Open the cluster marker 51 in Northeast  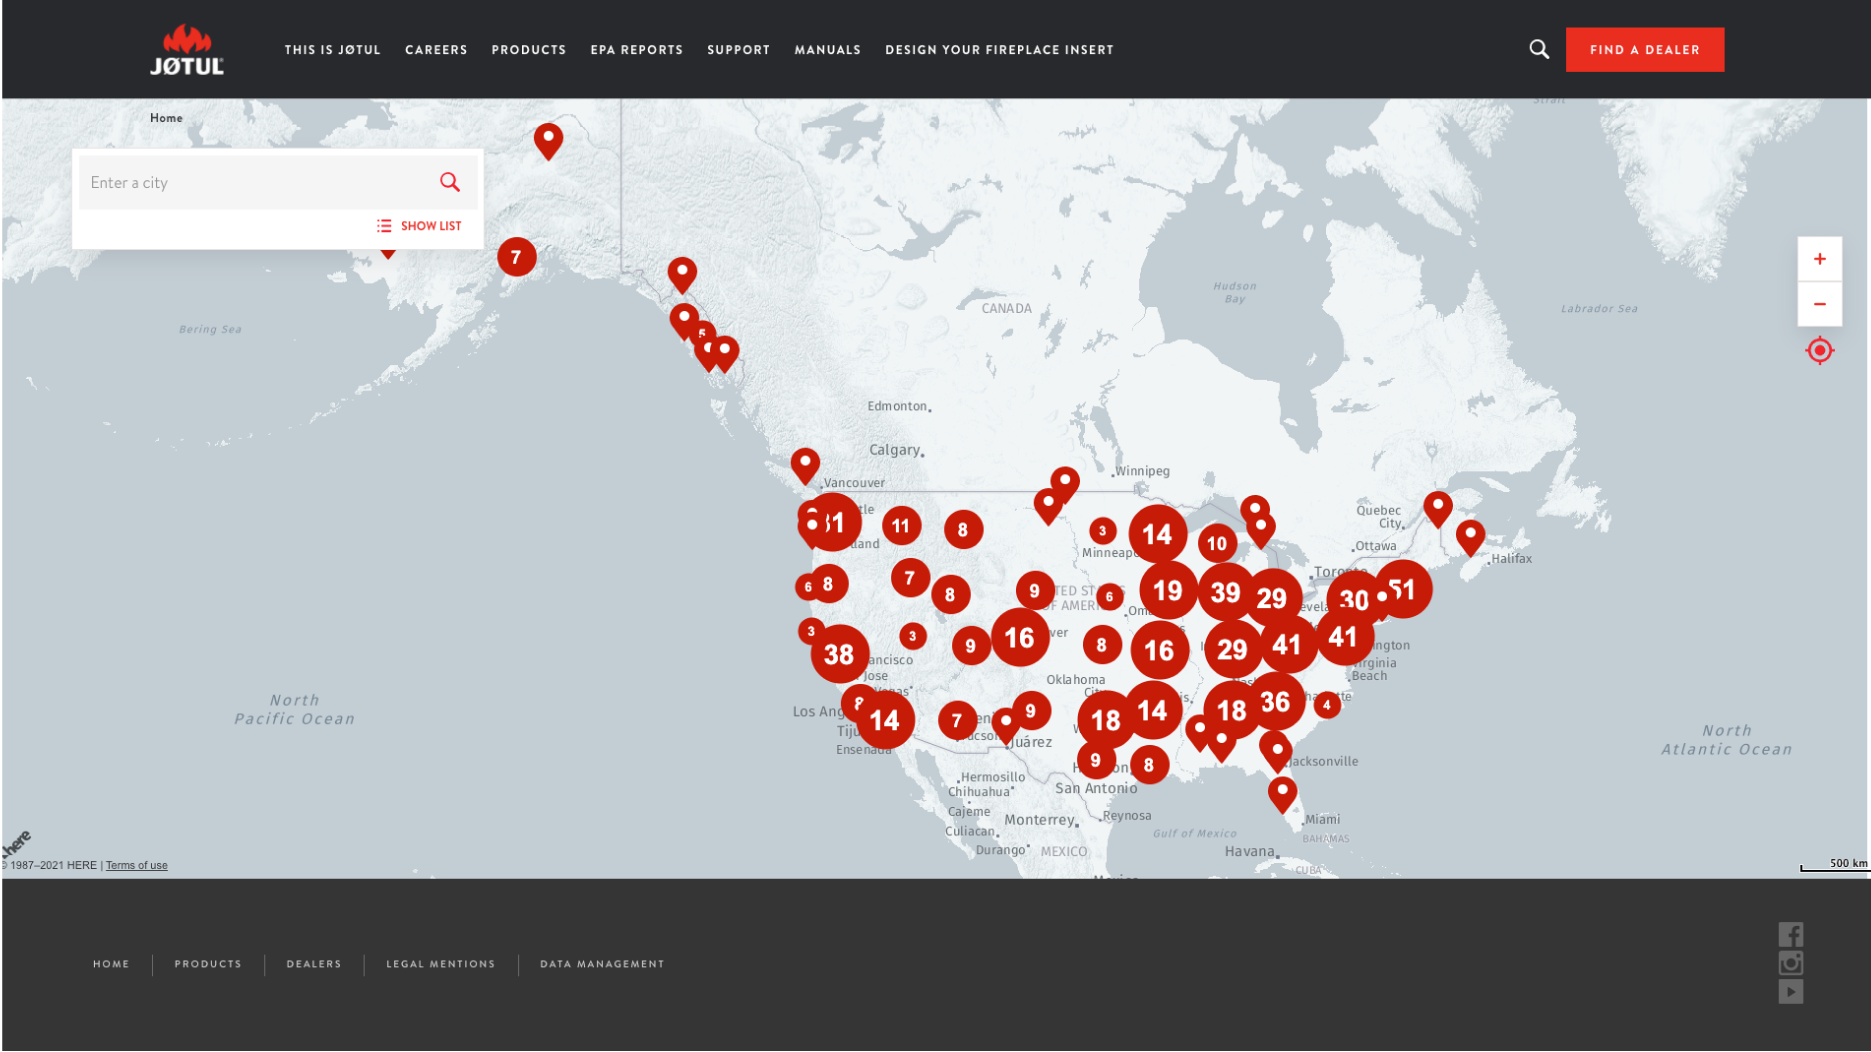pos(1404,589)
